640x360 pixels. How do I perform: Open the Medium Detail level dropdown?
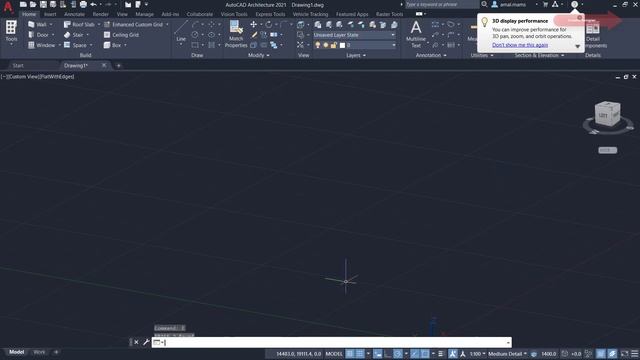pos(507,353)
